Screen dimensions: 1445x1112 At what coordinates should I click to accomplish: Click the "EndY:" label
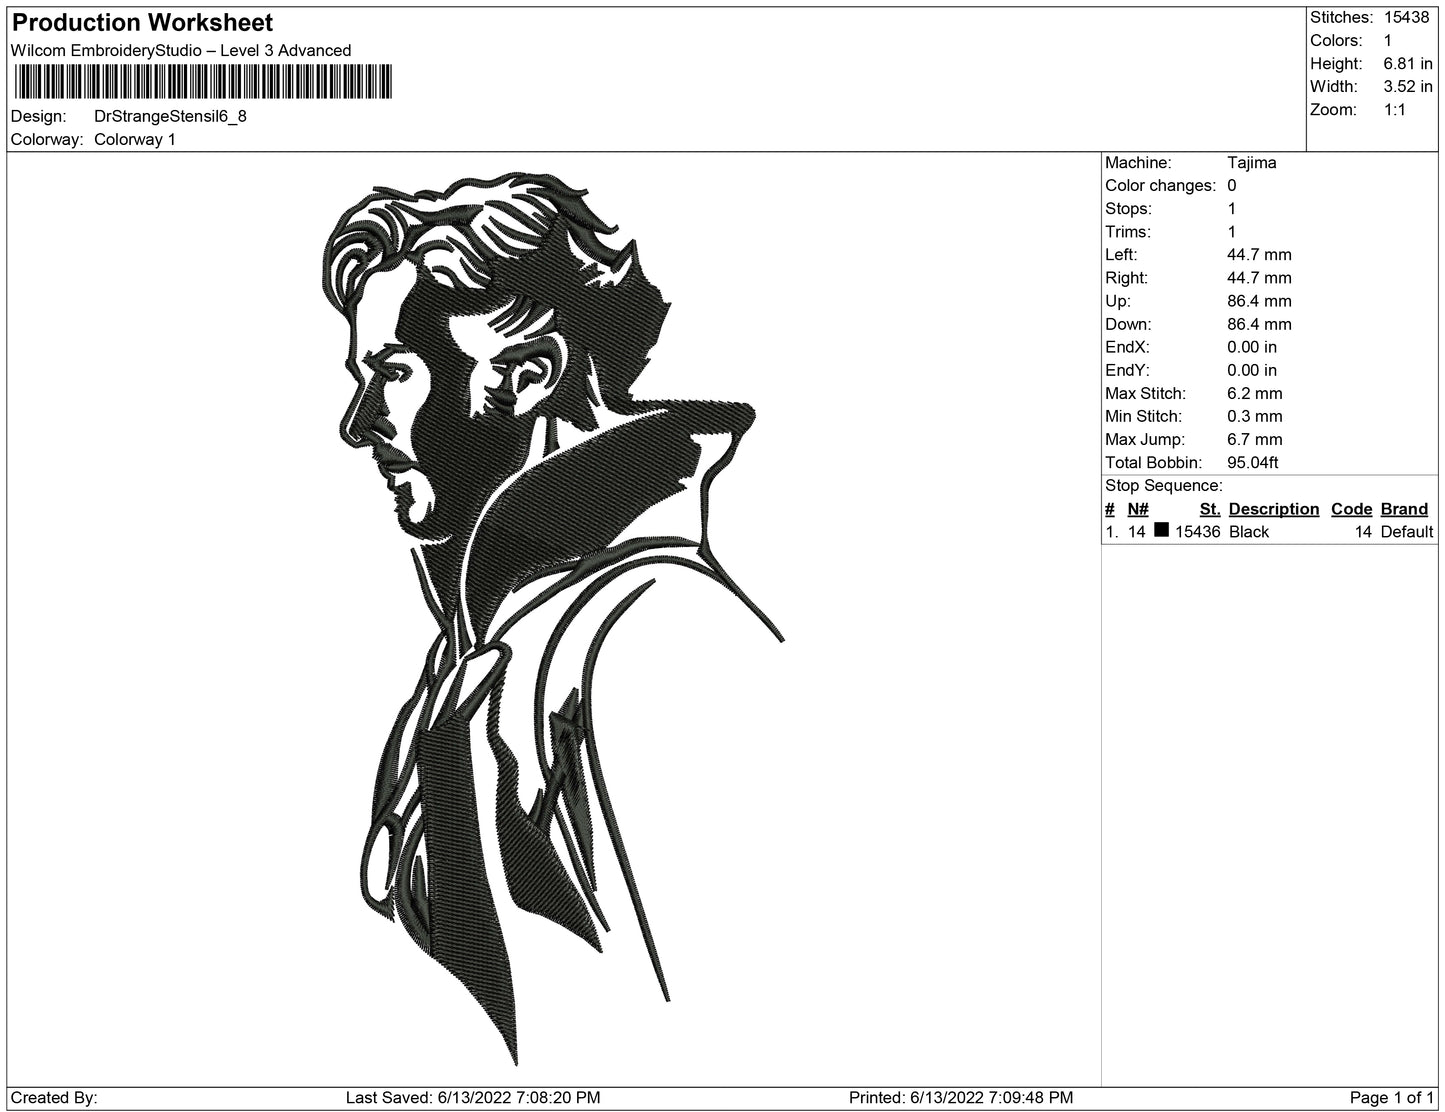(x=1128, y=370)
